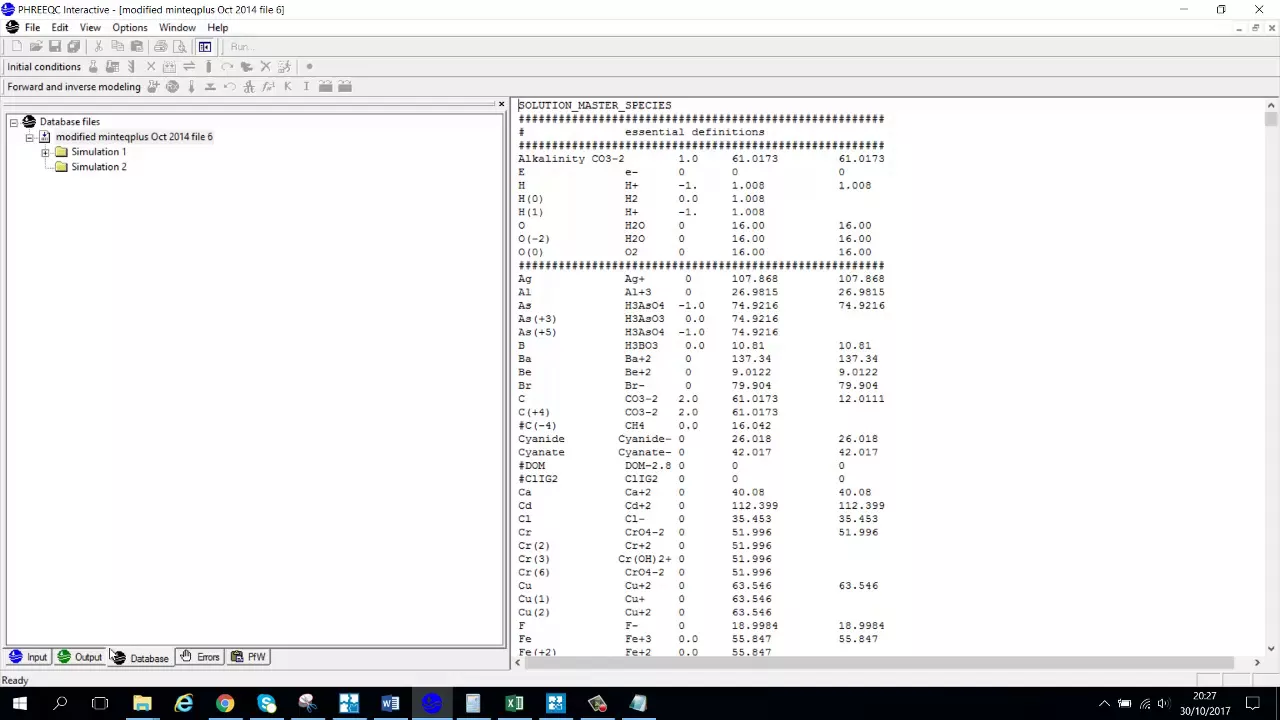1280x720 pixels.
Task: Click the Cyanide row text
Action: pyautogui.click(x=698, y=439)
